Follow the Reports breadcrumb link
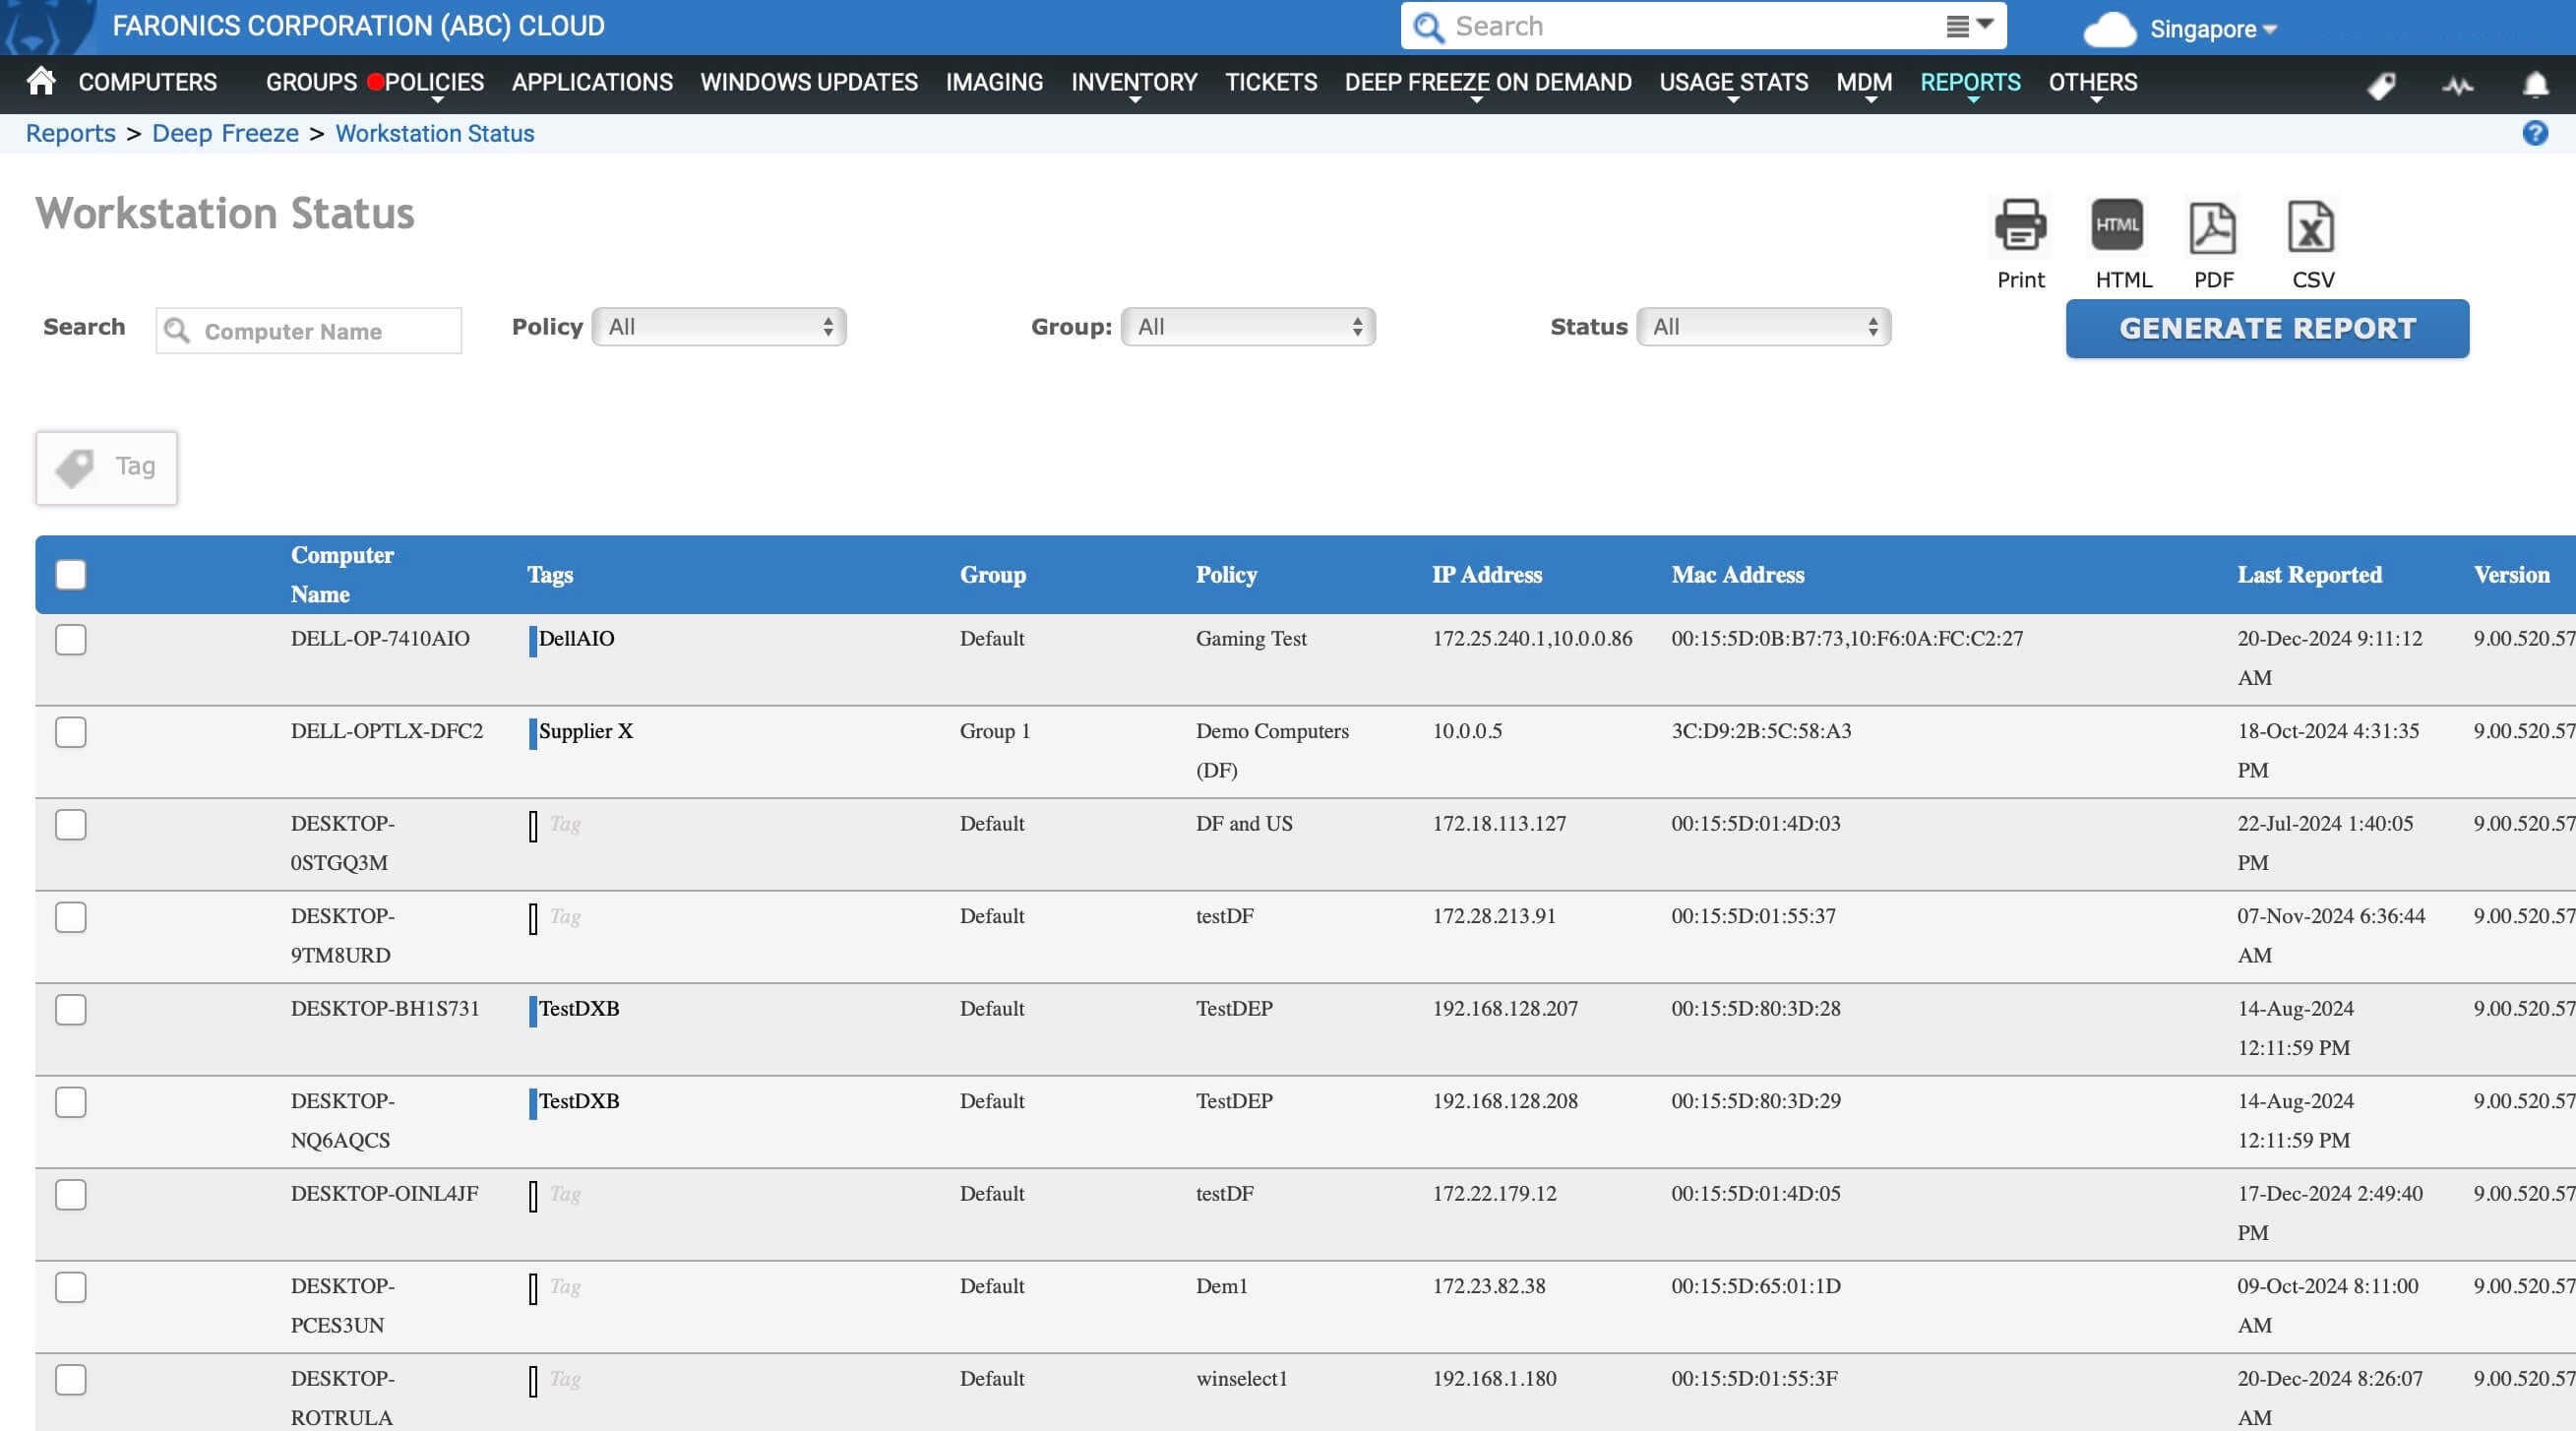 point(71,133)
